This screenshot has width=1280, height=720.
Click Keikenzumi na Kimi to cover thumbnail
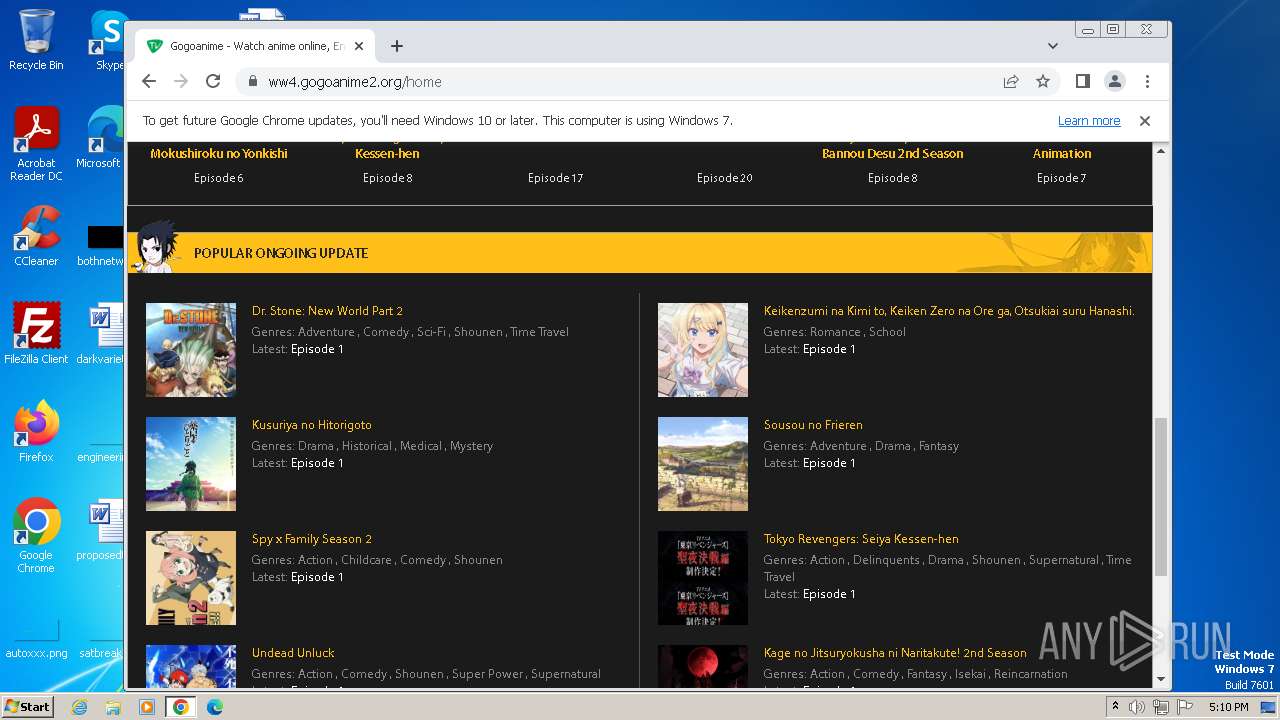tap(703, 350)
